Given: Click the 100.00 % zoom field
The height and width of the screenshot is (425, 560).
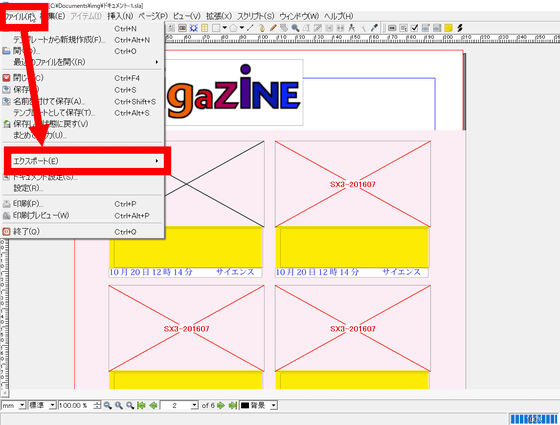Looking at the screenshot, I should pos(76,405).
